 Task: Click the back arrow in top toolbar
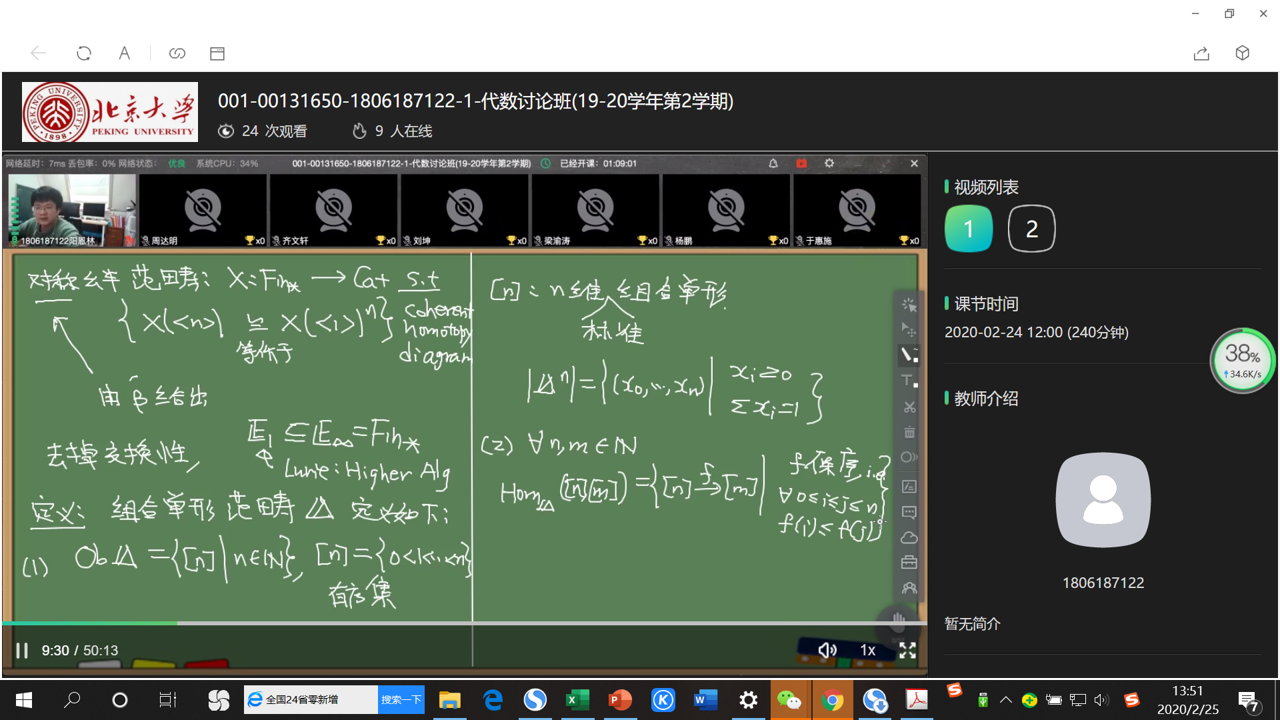coord(38,53)
